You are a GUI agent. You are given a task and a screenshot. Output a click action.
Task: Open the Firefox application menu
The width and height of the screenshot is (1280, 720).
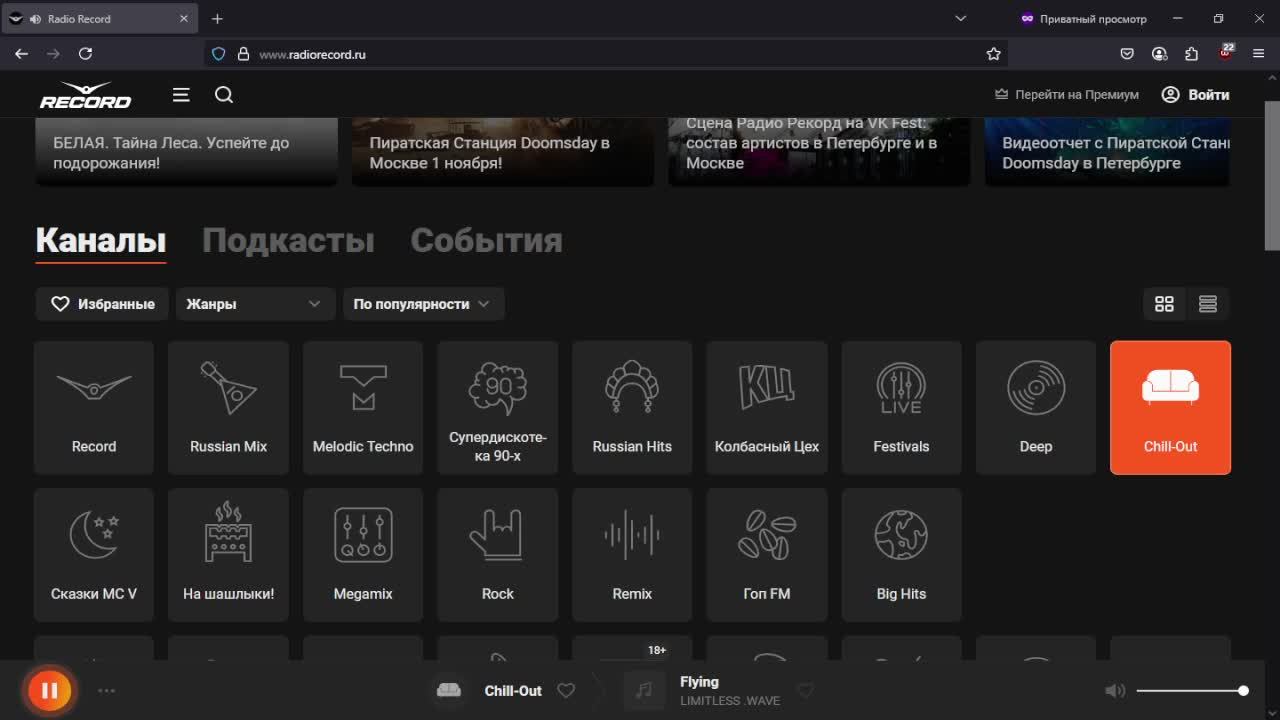[1258, 54]
